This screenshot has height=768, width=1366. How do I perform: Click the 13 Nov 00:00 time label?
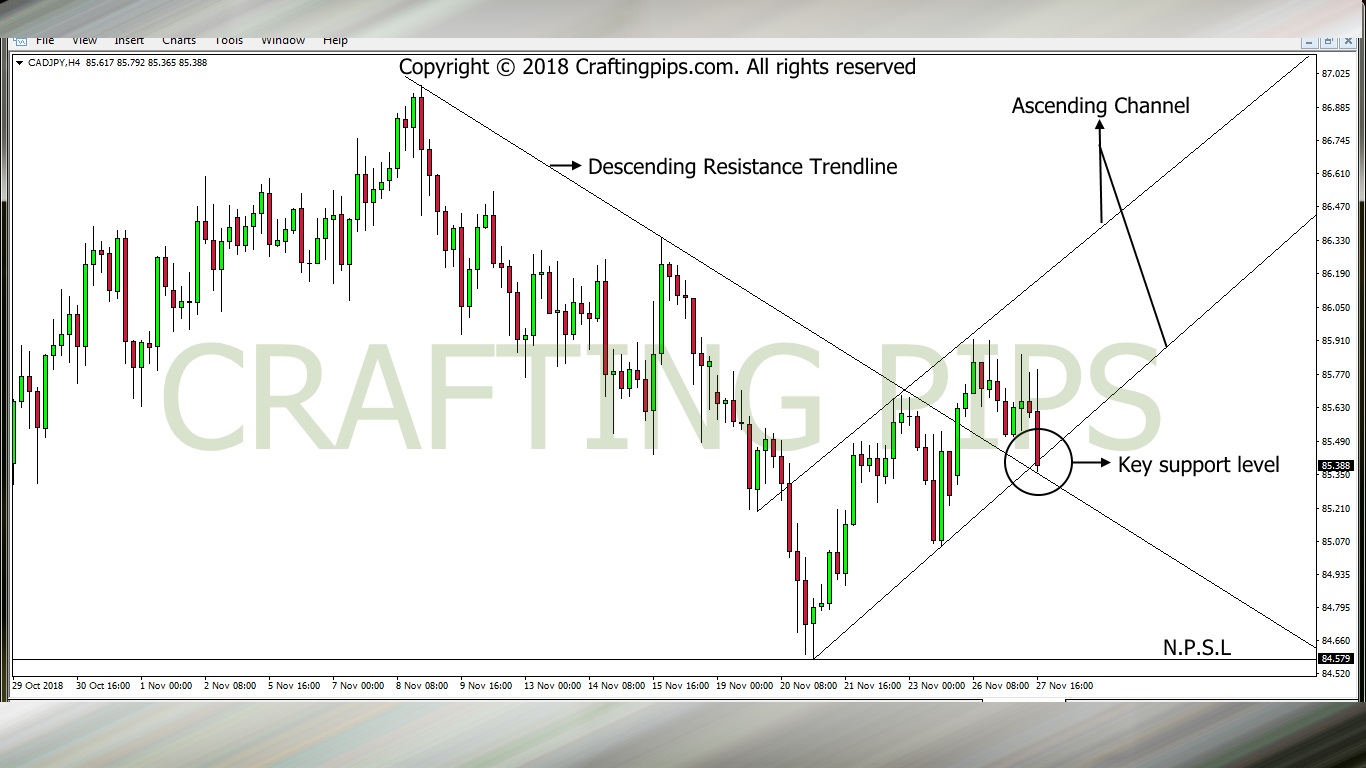[x=553, y=686]
